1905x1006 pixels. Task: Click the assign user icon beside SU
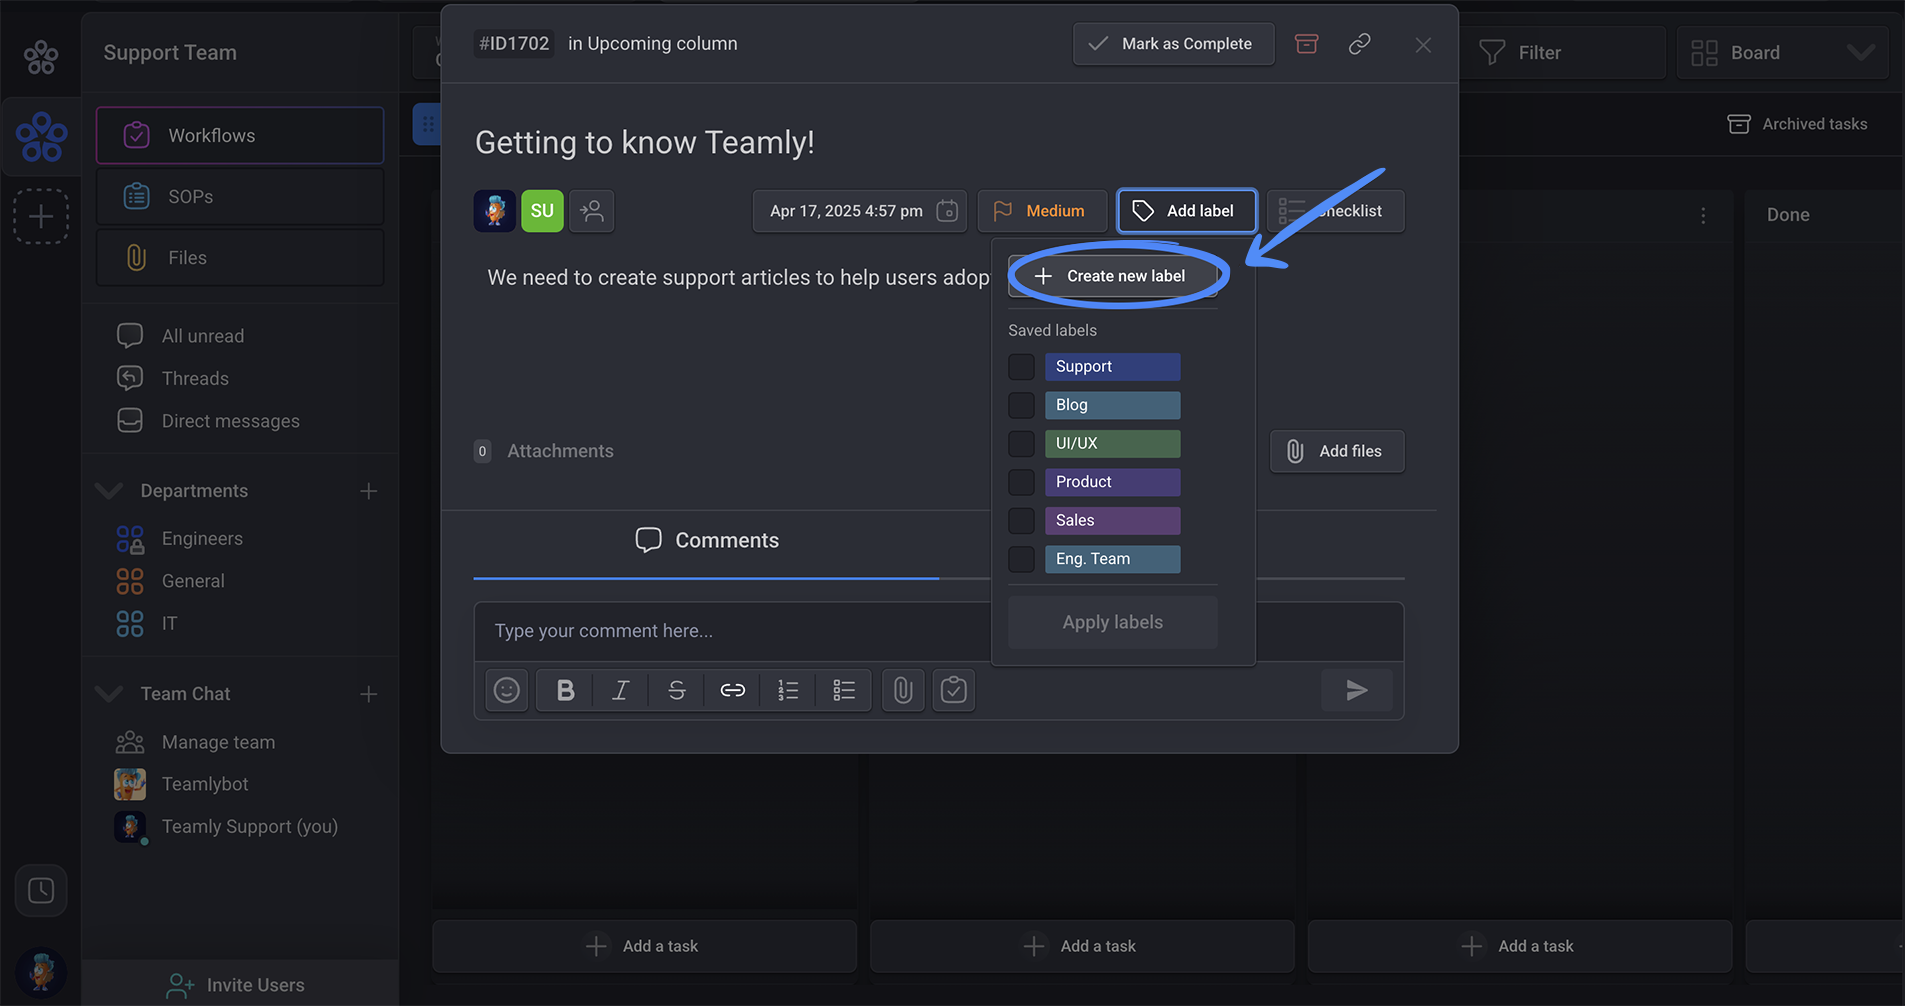click(x=592, y=211)
